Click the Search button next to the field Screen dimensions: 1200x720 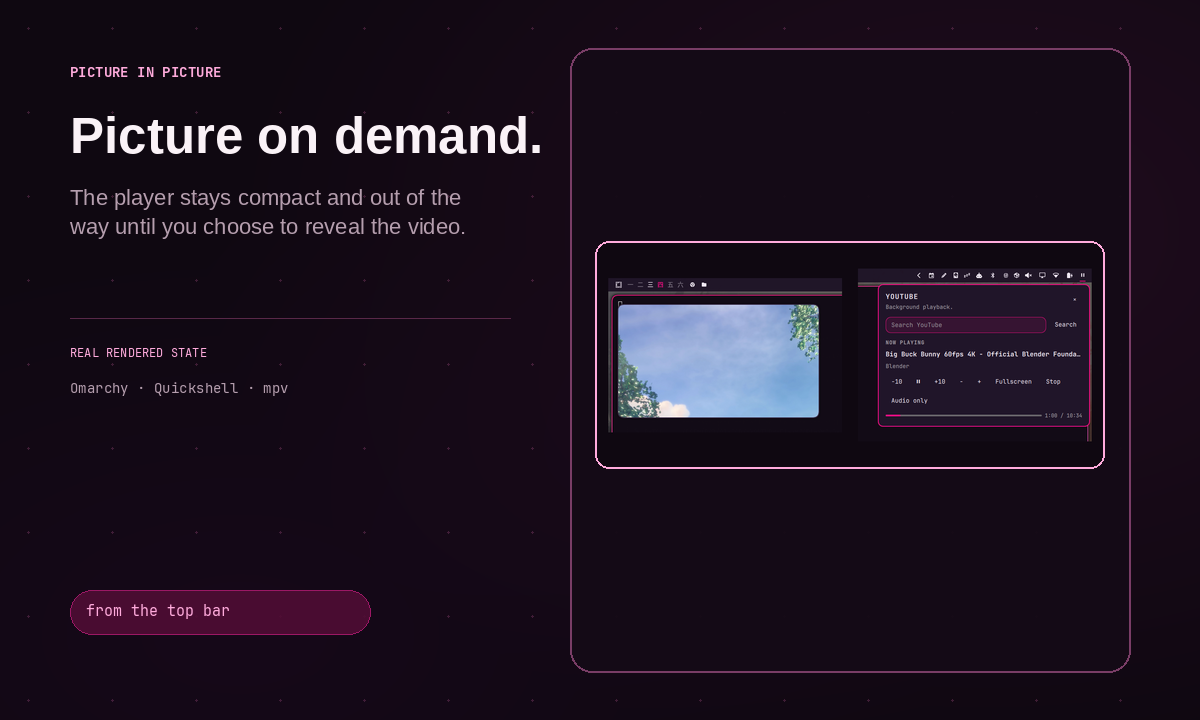[1066, 325]
